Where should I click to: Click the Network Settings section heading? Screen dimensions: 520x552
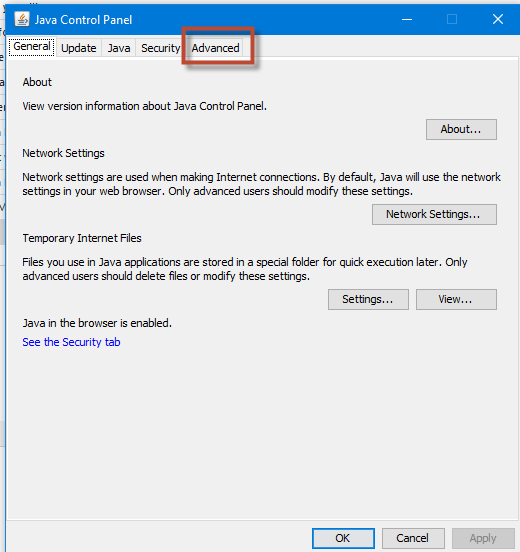point(63,153)
